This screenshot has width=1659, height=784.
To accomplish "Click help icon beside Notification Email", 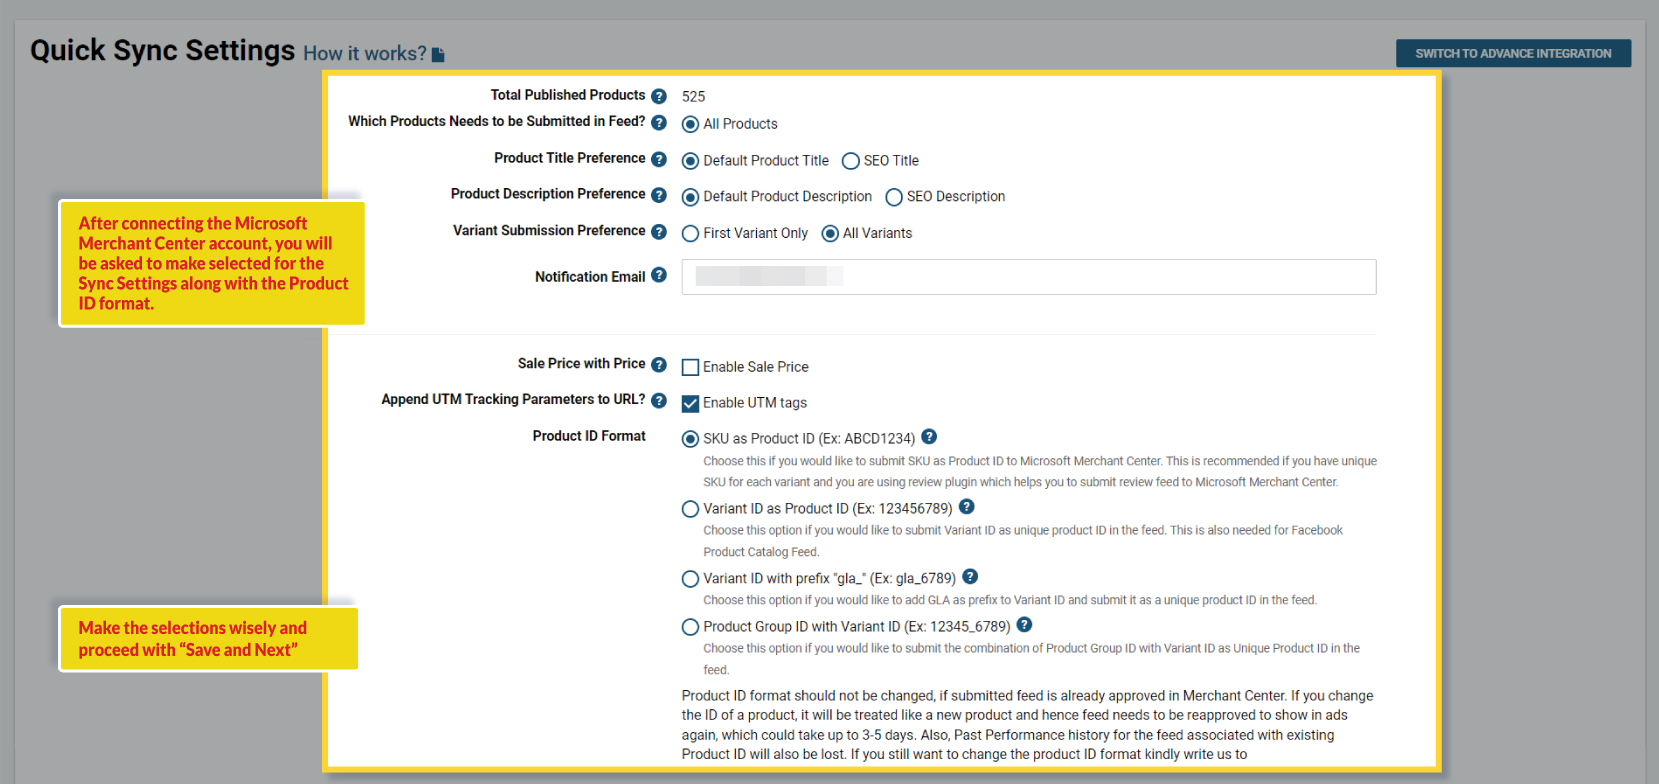I will pos(659,275).
